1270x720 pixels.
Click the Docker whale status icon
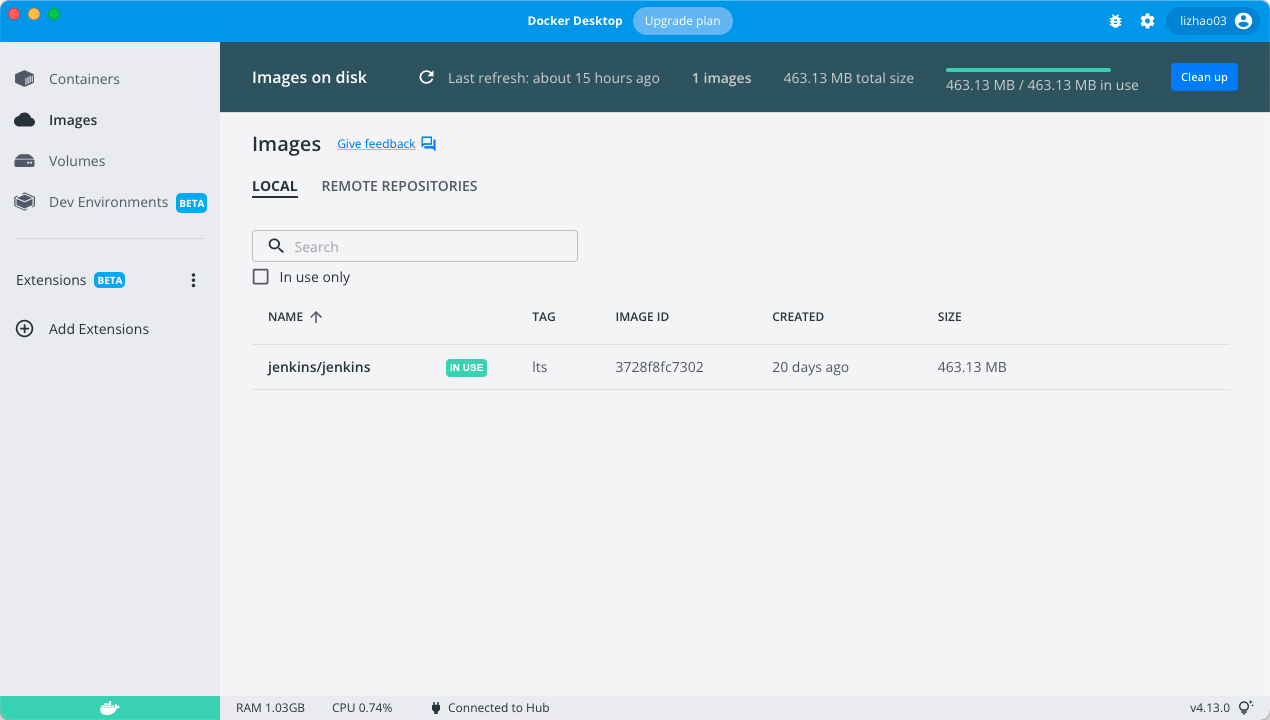110,708
